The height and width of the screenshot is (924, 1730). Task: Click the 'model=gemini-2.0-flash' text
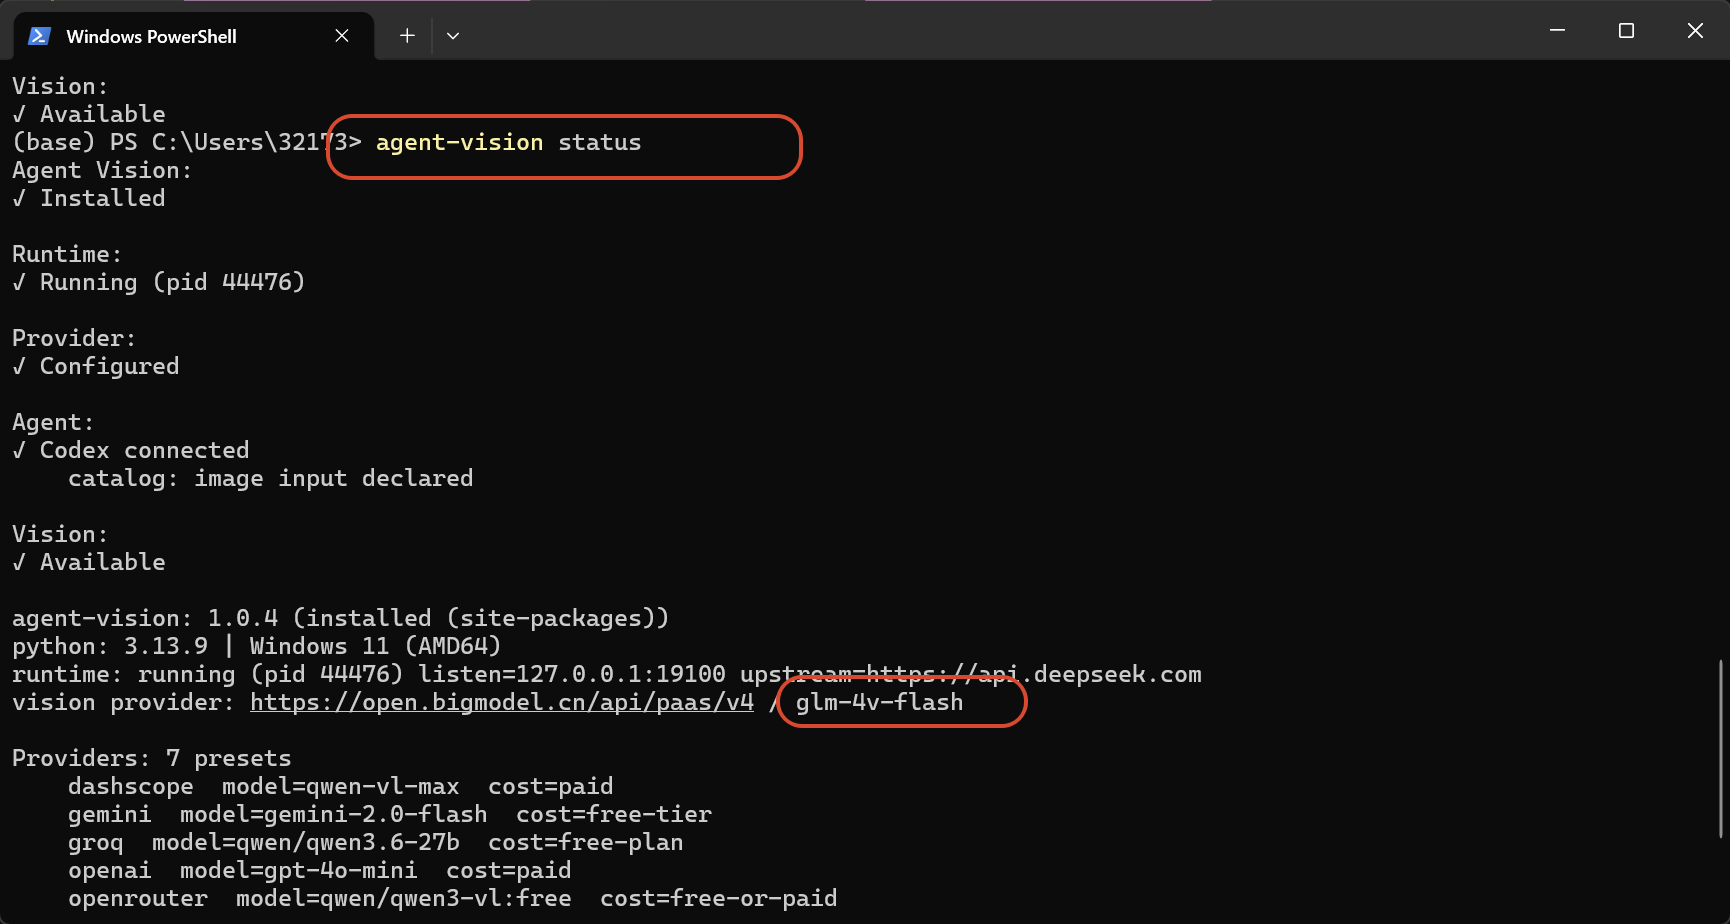point(334,815)
